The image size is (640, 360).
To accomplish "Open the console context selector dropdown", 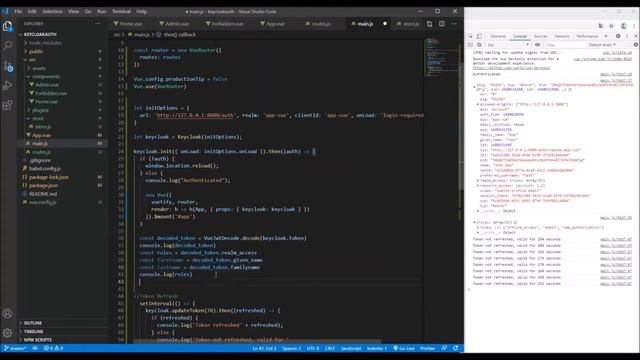I will [x=508, y=45].
